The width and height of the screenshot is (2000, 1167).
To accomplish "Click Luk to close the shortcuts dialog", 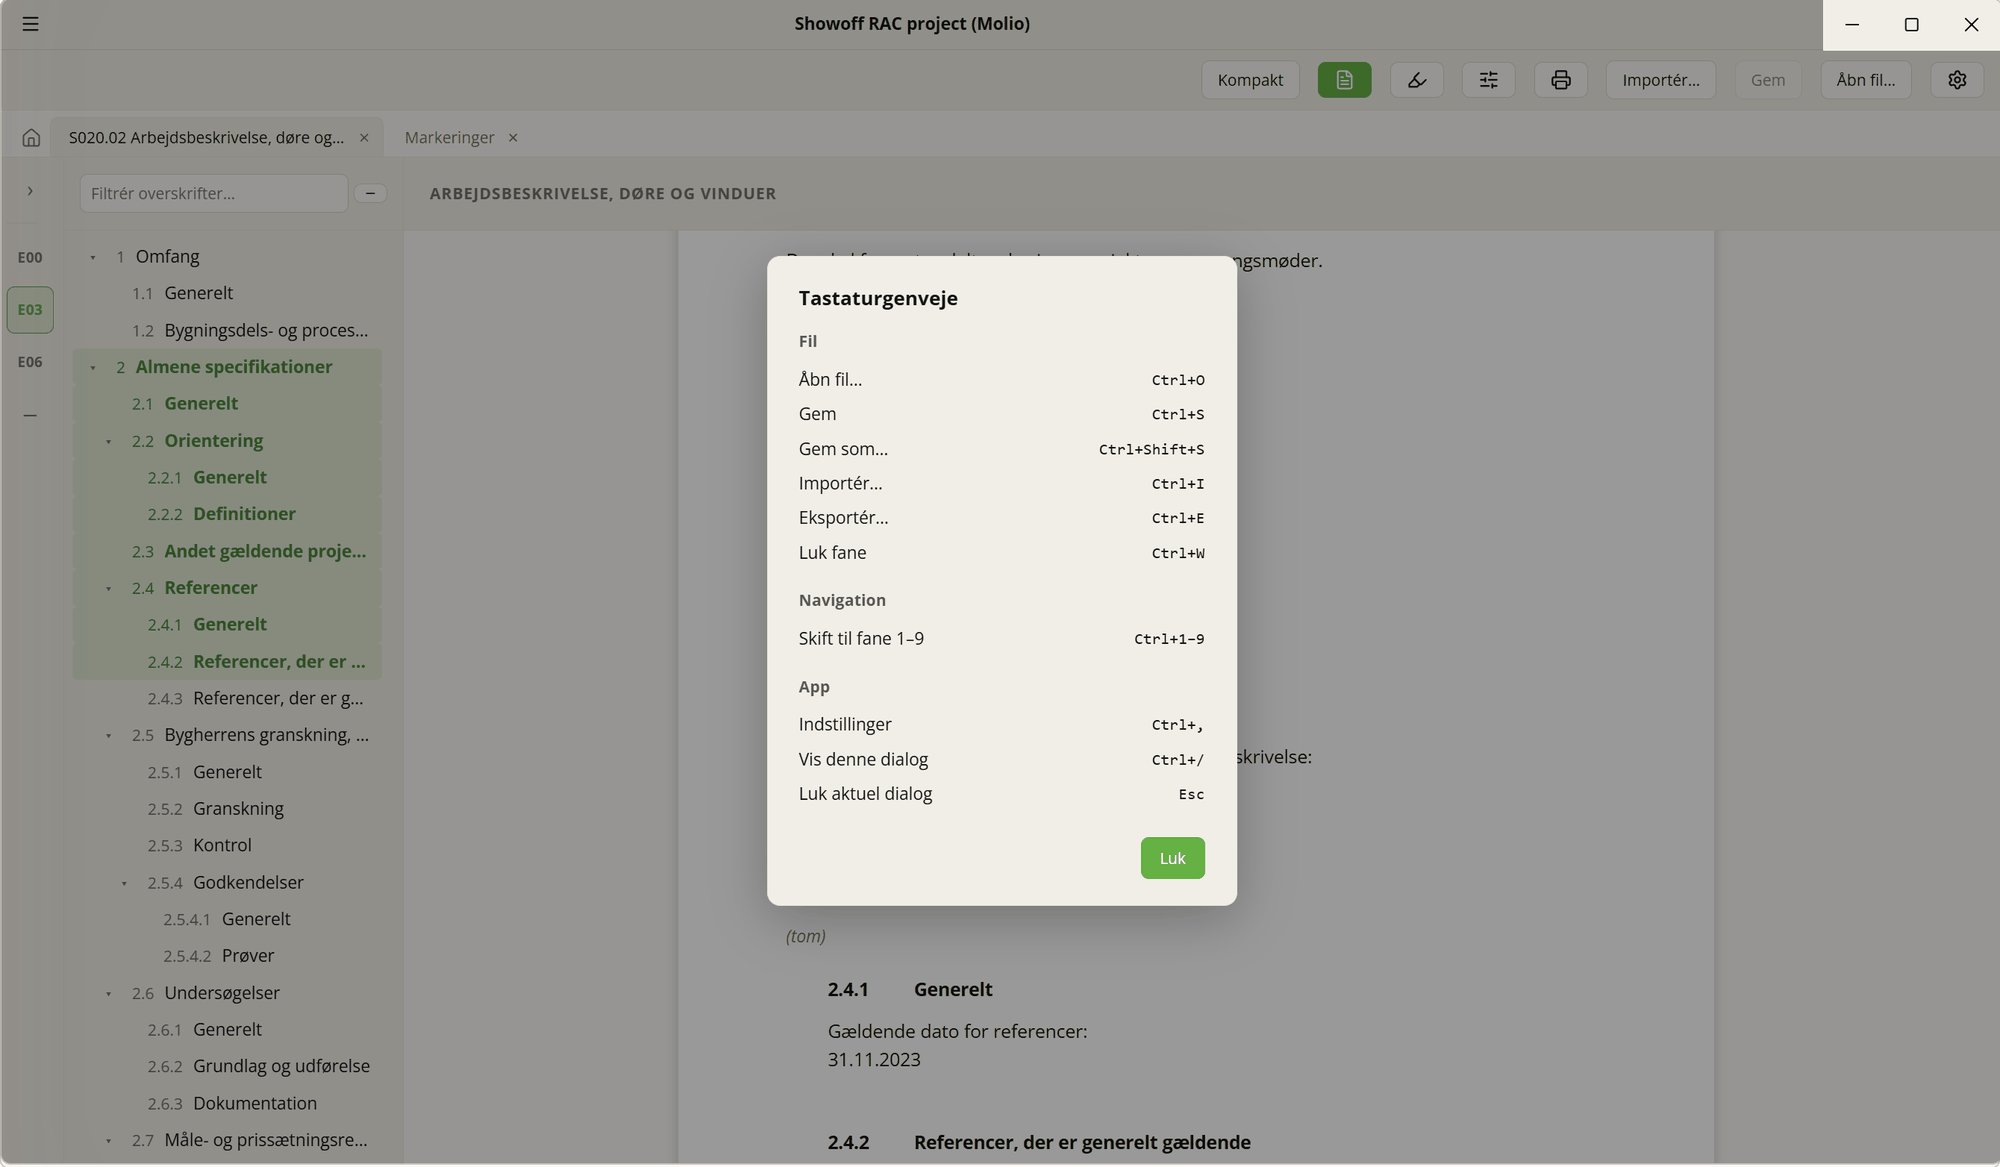I will point(1172,858).
